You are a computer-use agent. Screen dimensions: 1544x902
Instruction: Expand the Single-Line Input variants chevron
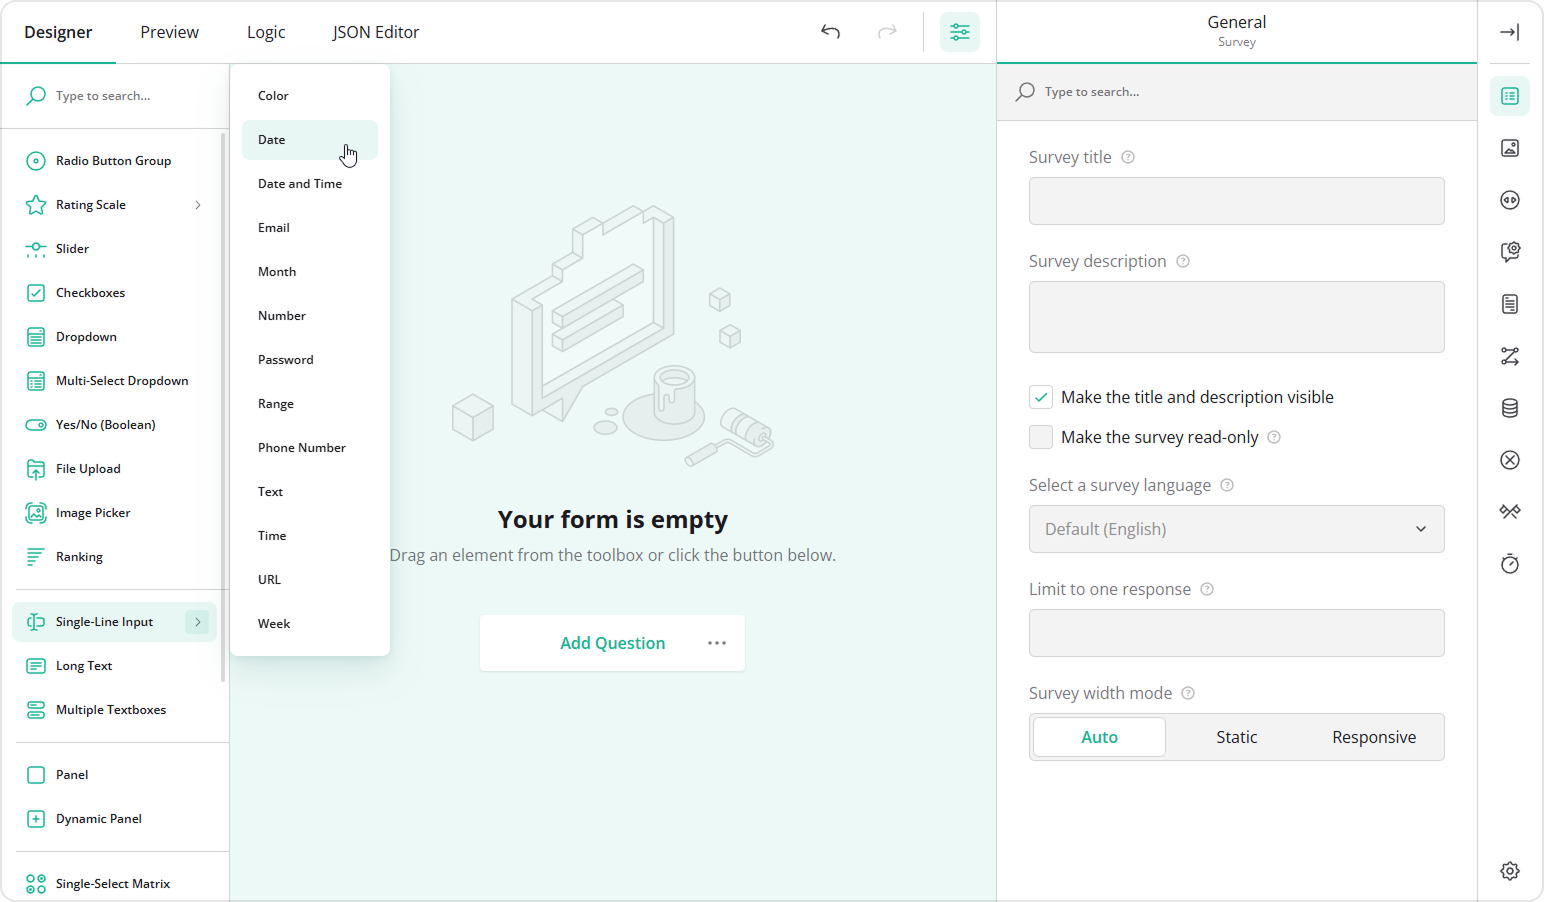pyautogui.click(x=197, y=621)
